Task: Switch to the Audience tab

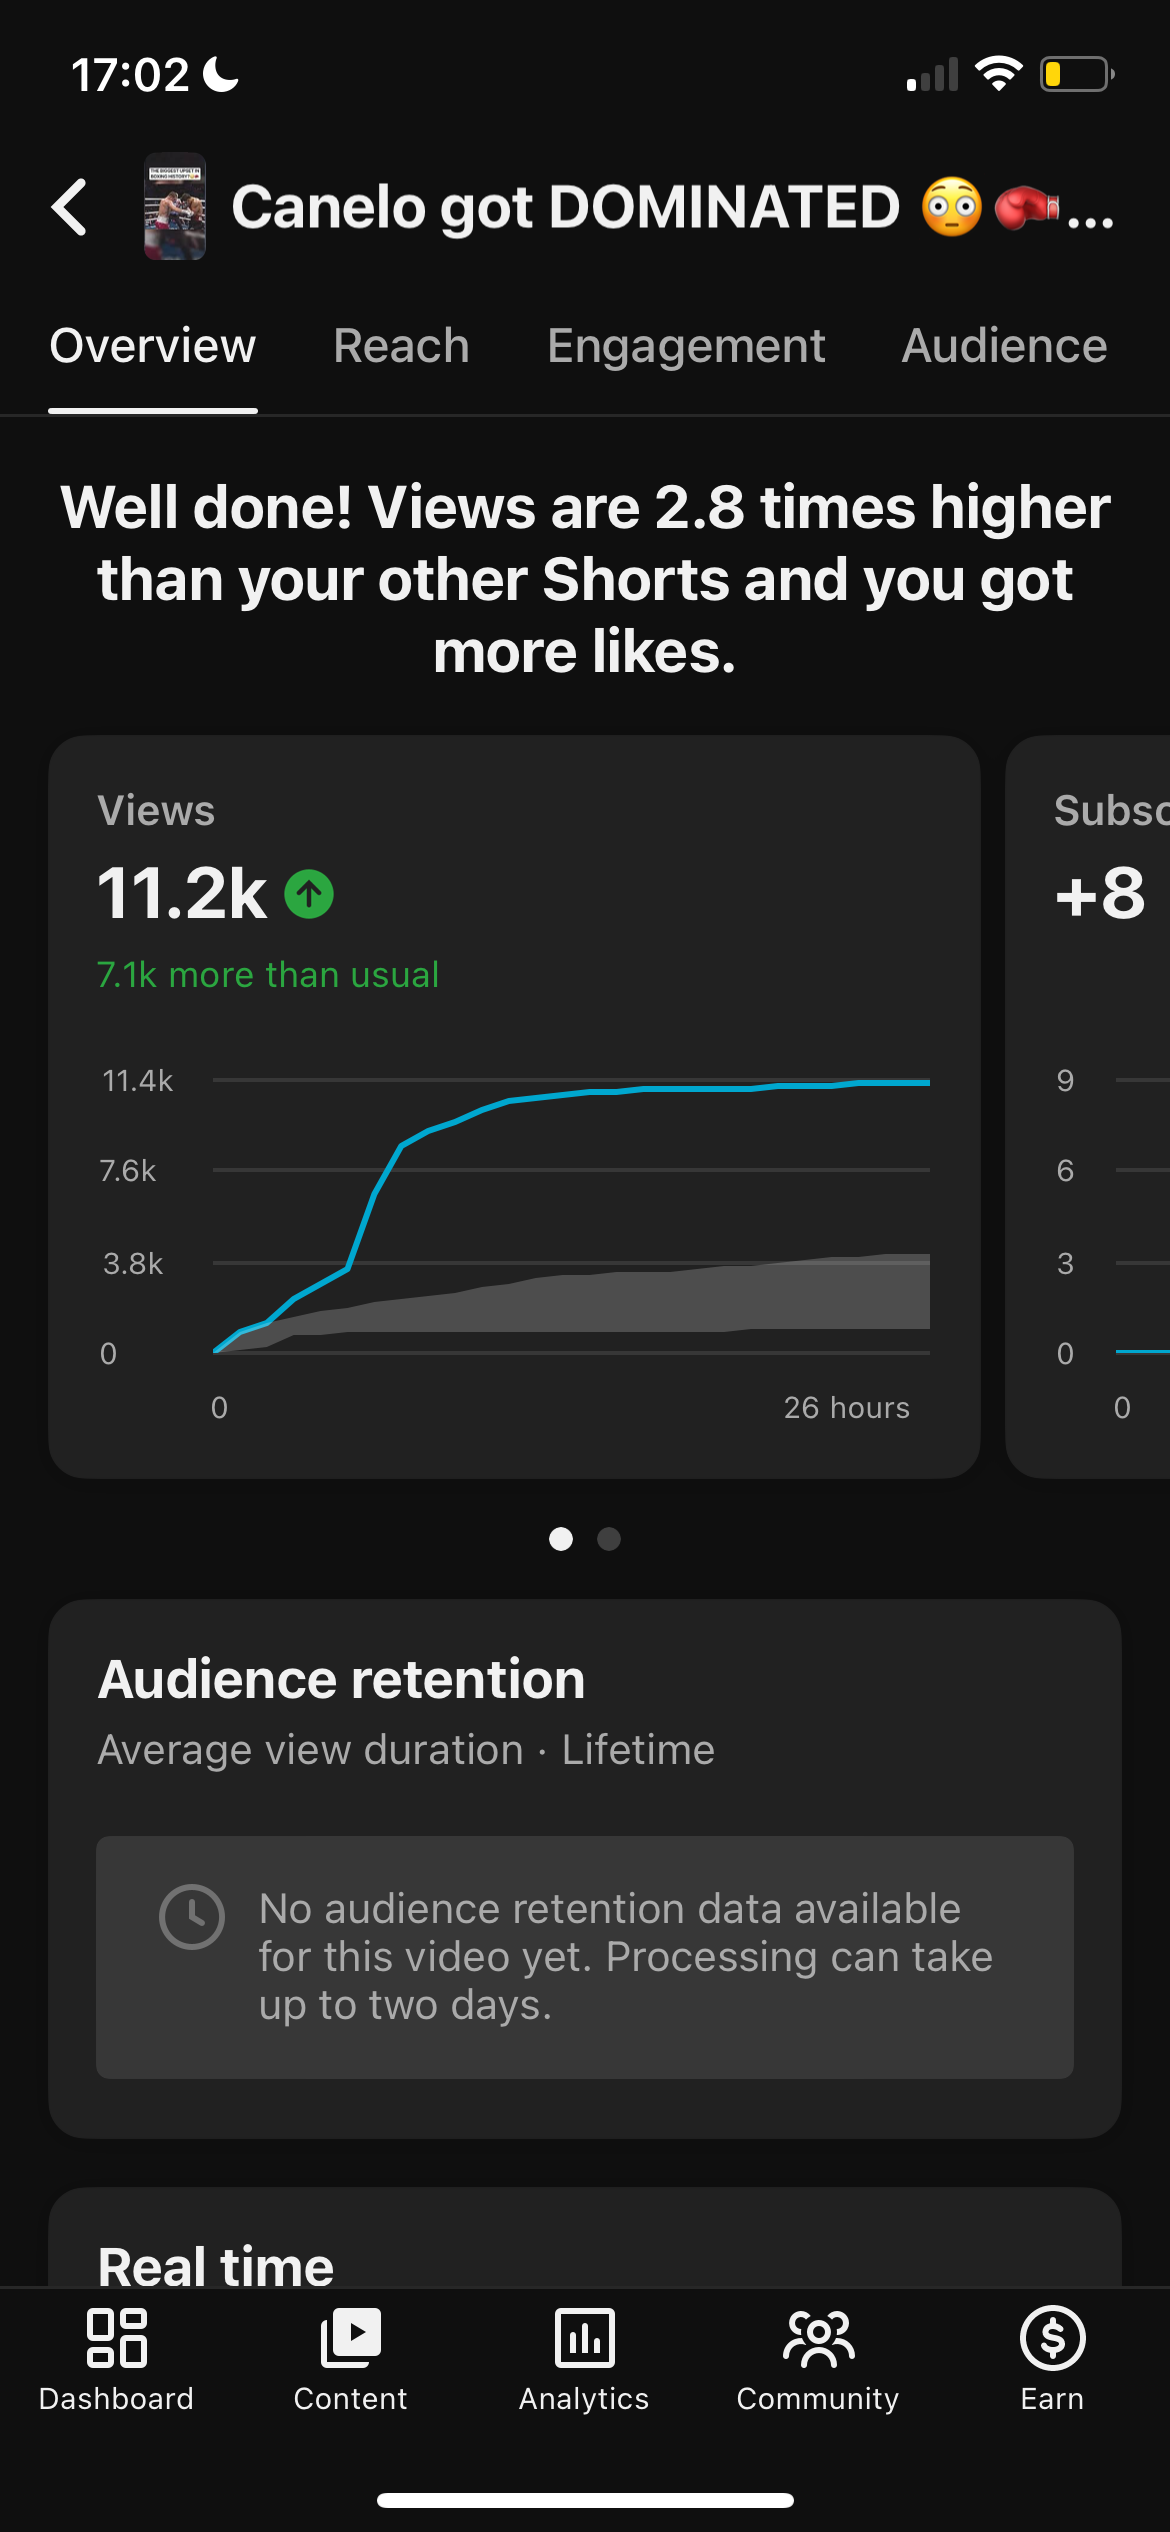Action: click(1004, 346)
